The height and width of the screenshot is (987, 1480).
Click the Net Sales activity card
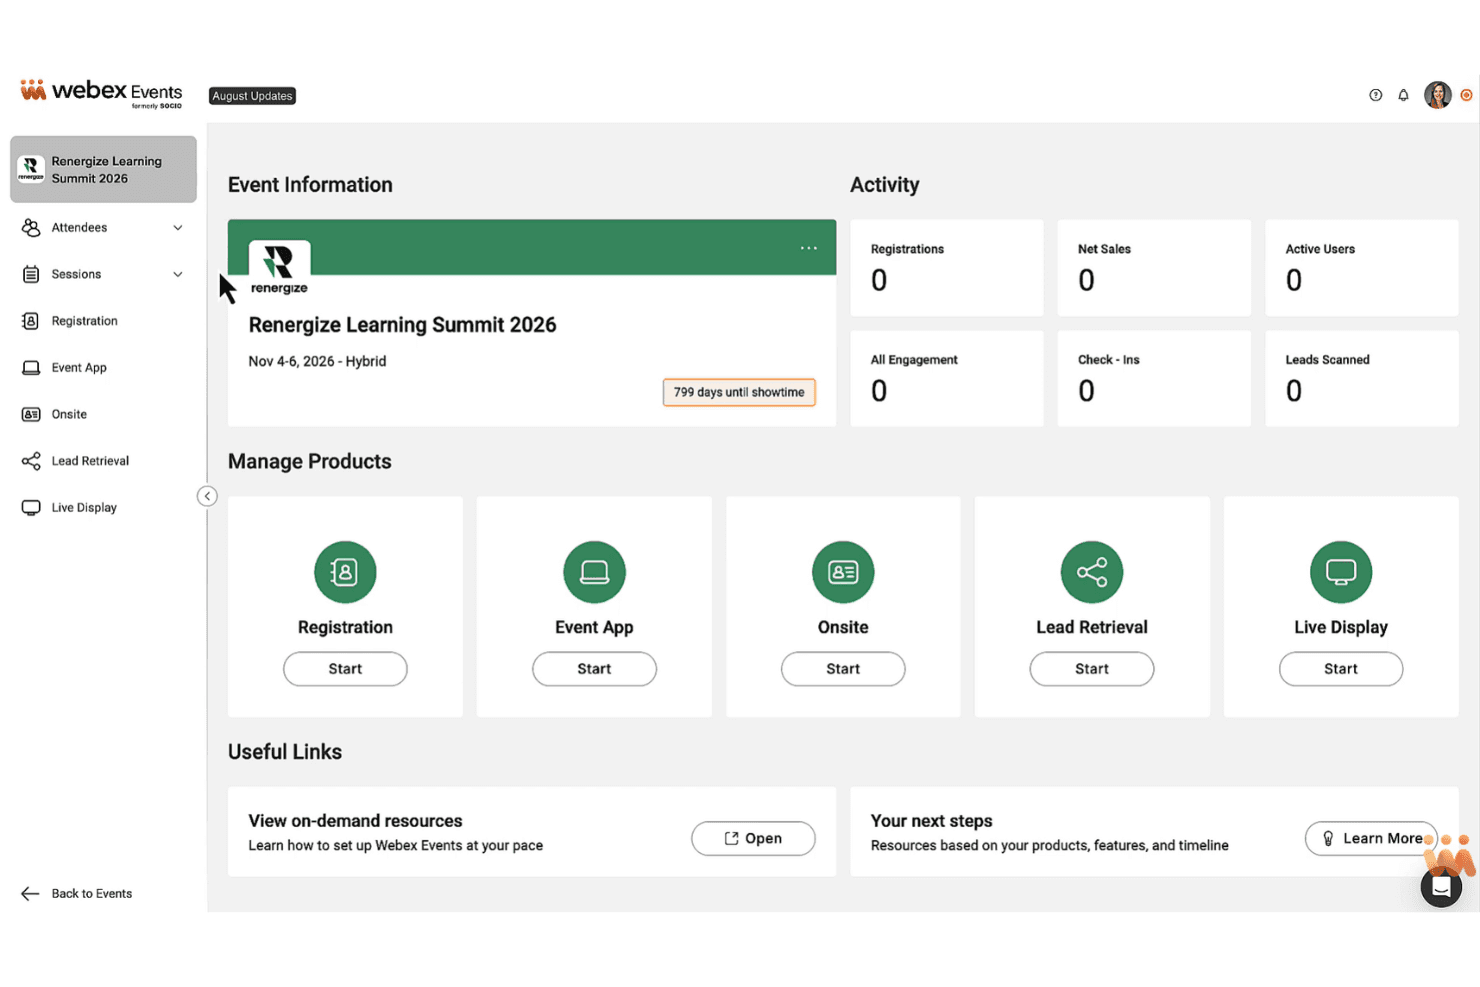click(1154, 268)
